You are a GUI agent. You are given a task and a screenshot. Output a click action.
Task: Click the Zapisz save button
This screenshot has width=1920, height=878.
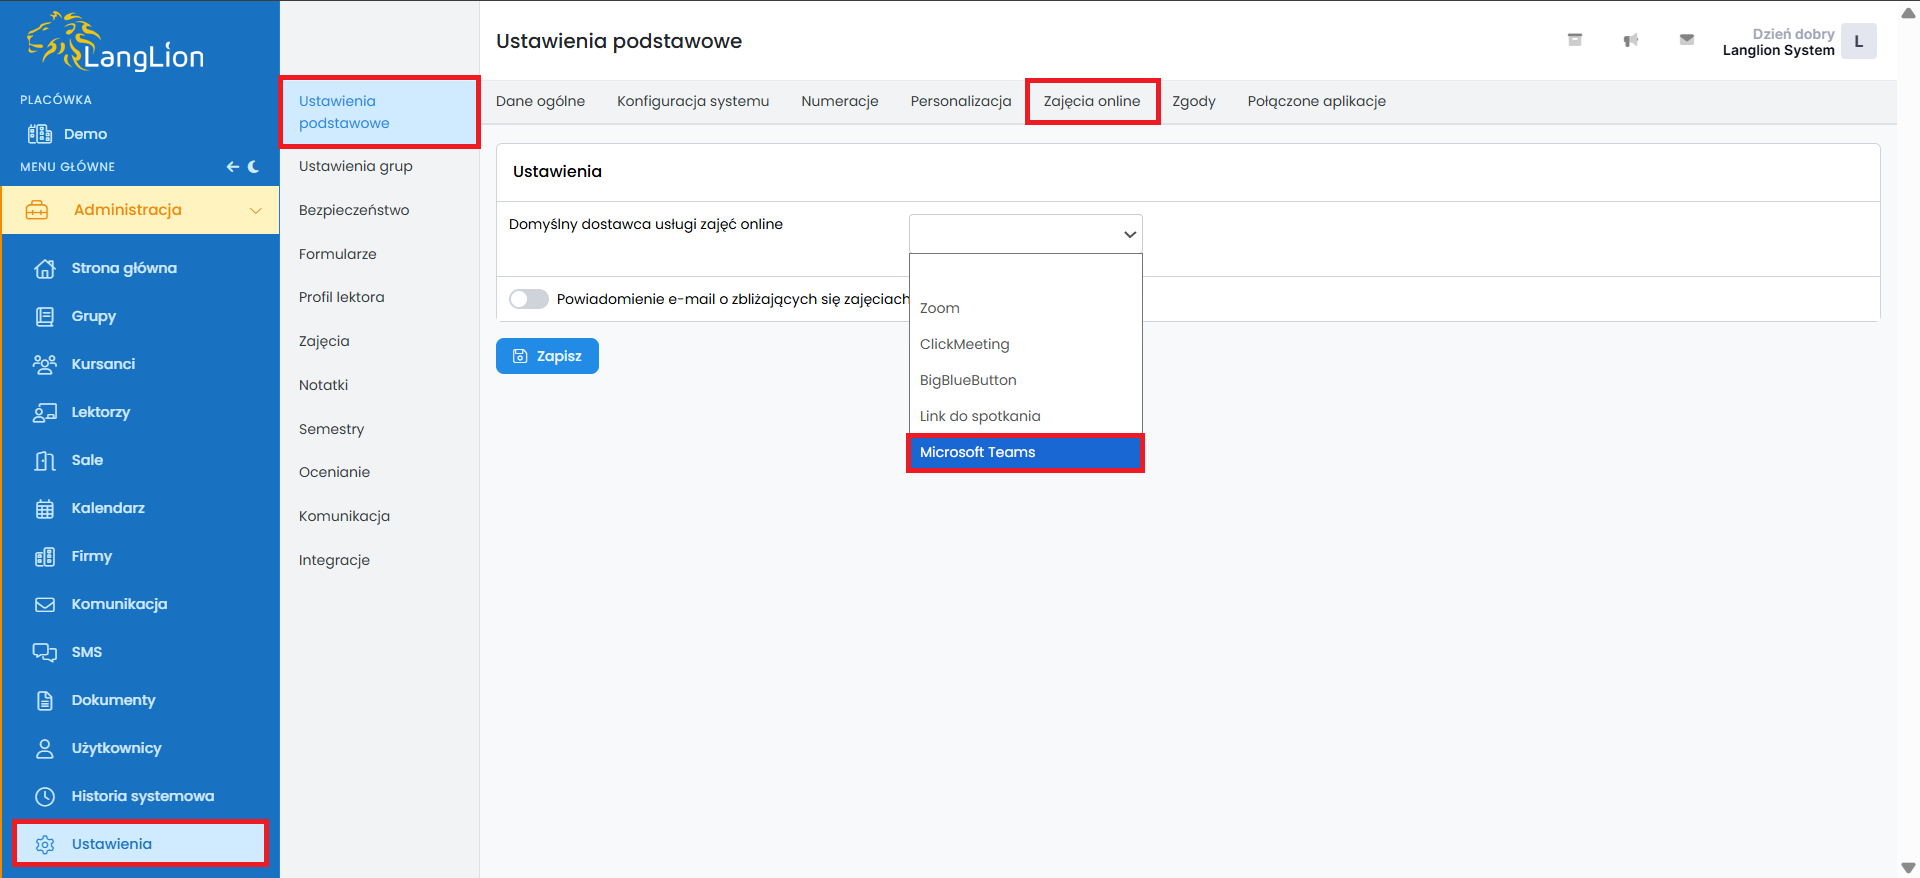tap(547, 356)
